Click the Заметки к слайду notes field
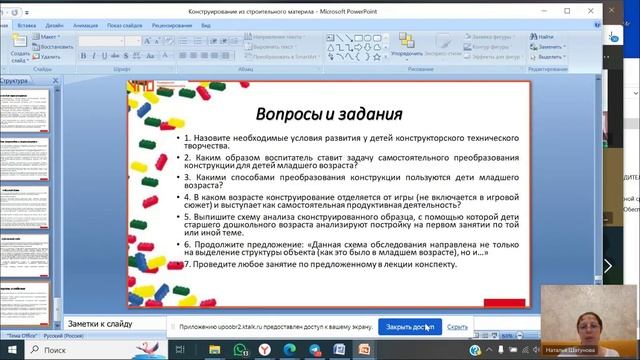This screenshot has height=360, width=640. (116, 324)
